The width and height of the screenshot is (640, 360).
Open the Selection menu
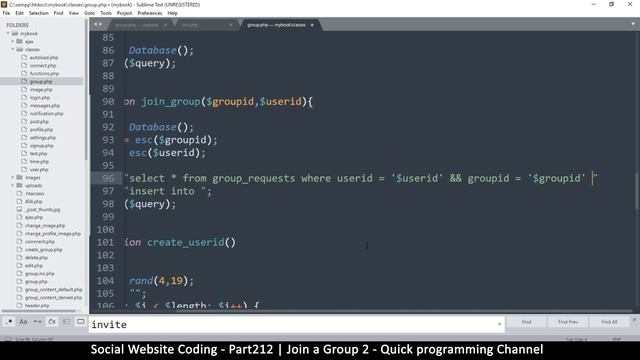click(39, 13)
